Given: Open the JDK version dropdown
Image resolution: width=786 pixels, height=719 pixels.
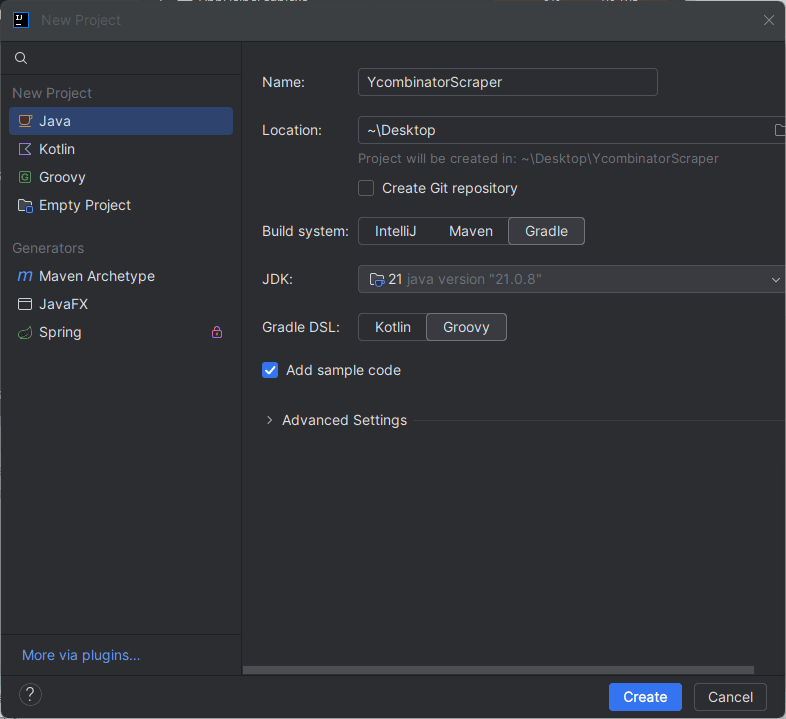Looking at the screenshot, I should point(572,279).
